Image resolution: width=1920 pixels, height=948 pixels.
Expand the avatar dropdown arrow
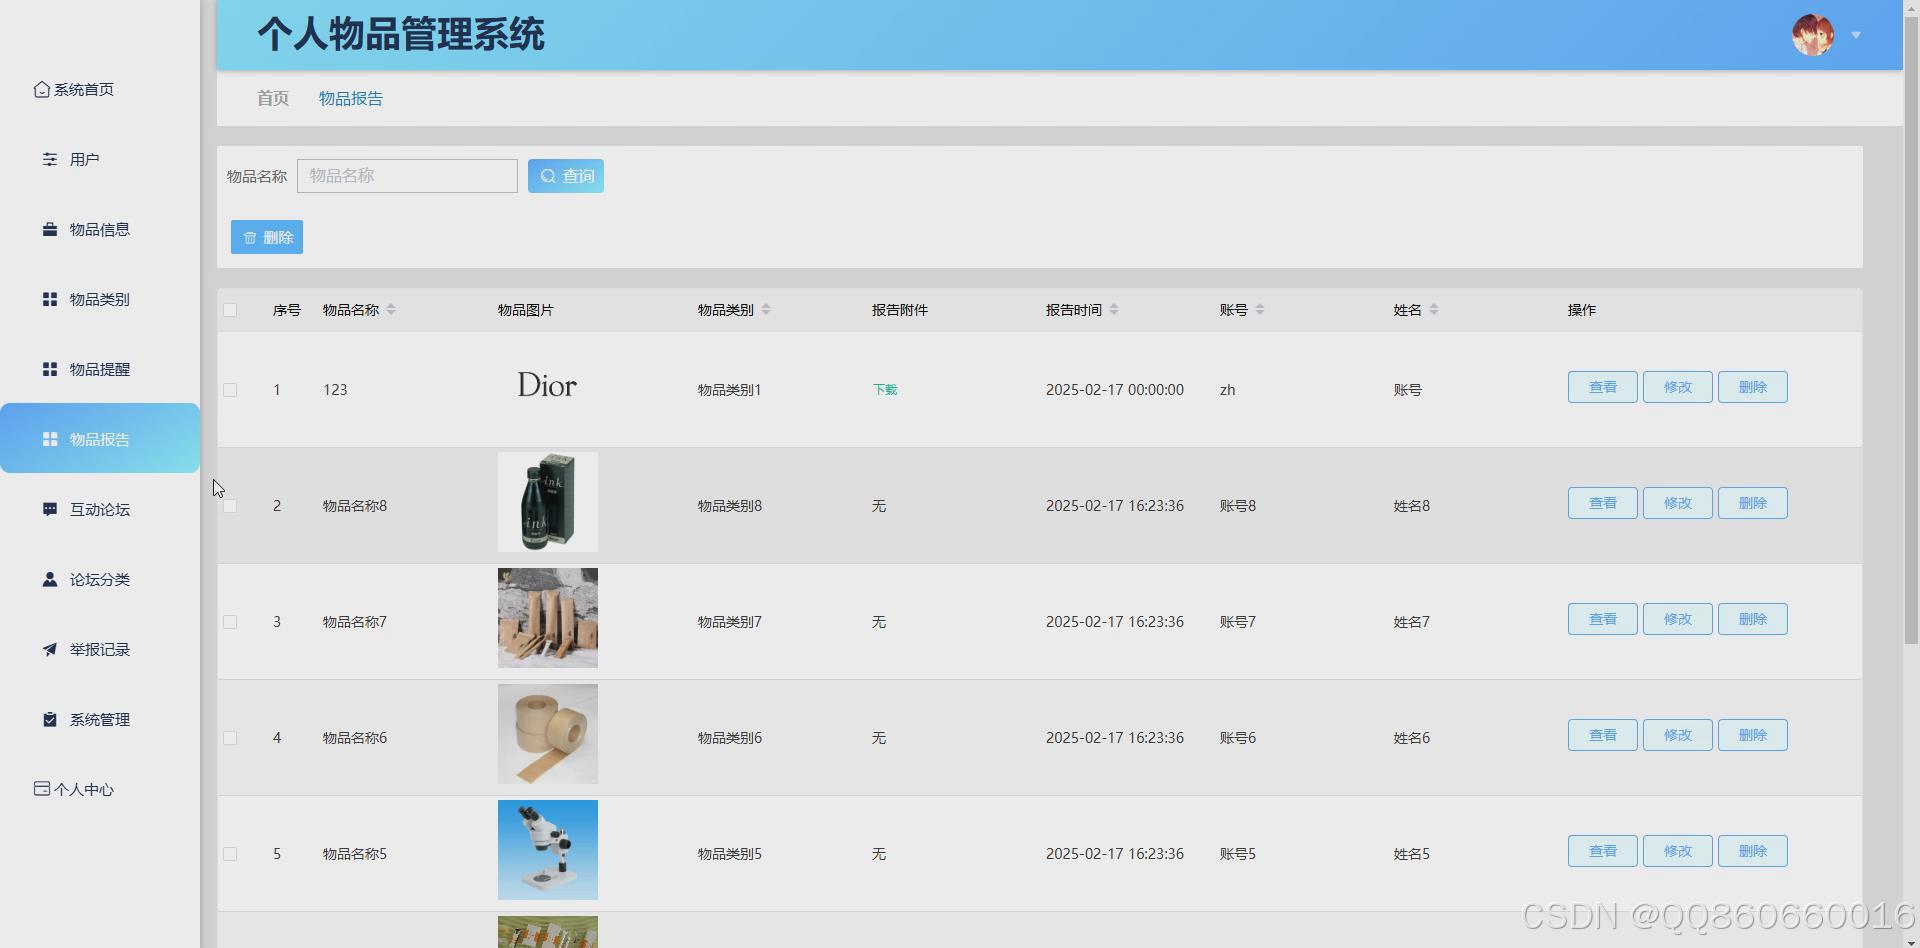pos(1856,35)
